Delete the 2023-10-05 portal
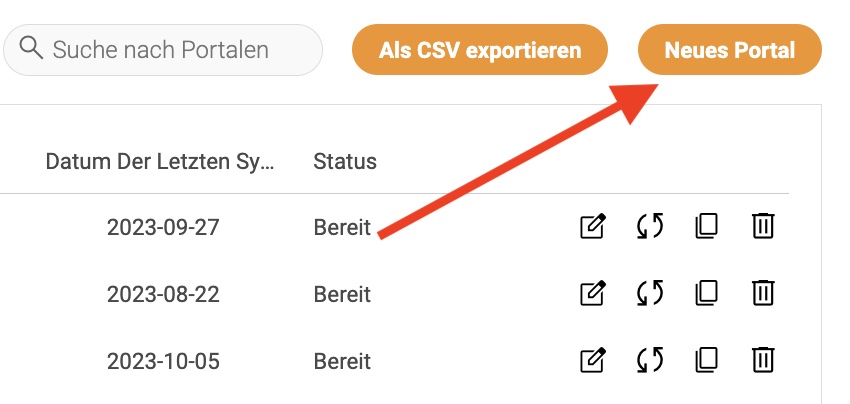The width and height of the screenshot is (850, 404). [763, 361]
